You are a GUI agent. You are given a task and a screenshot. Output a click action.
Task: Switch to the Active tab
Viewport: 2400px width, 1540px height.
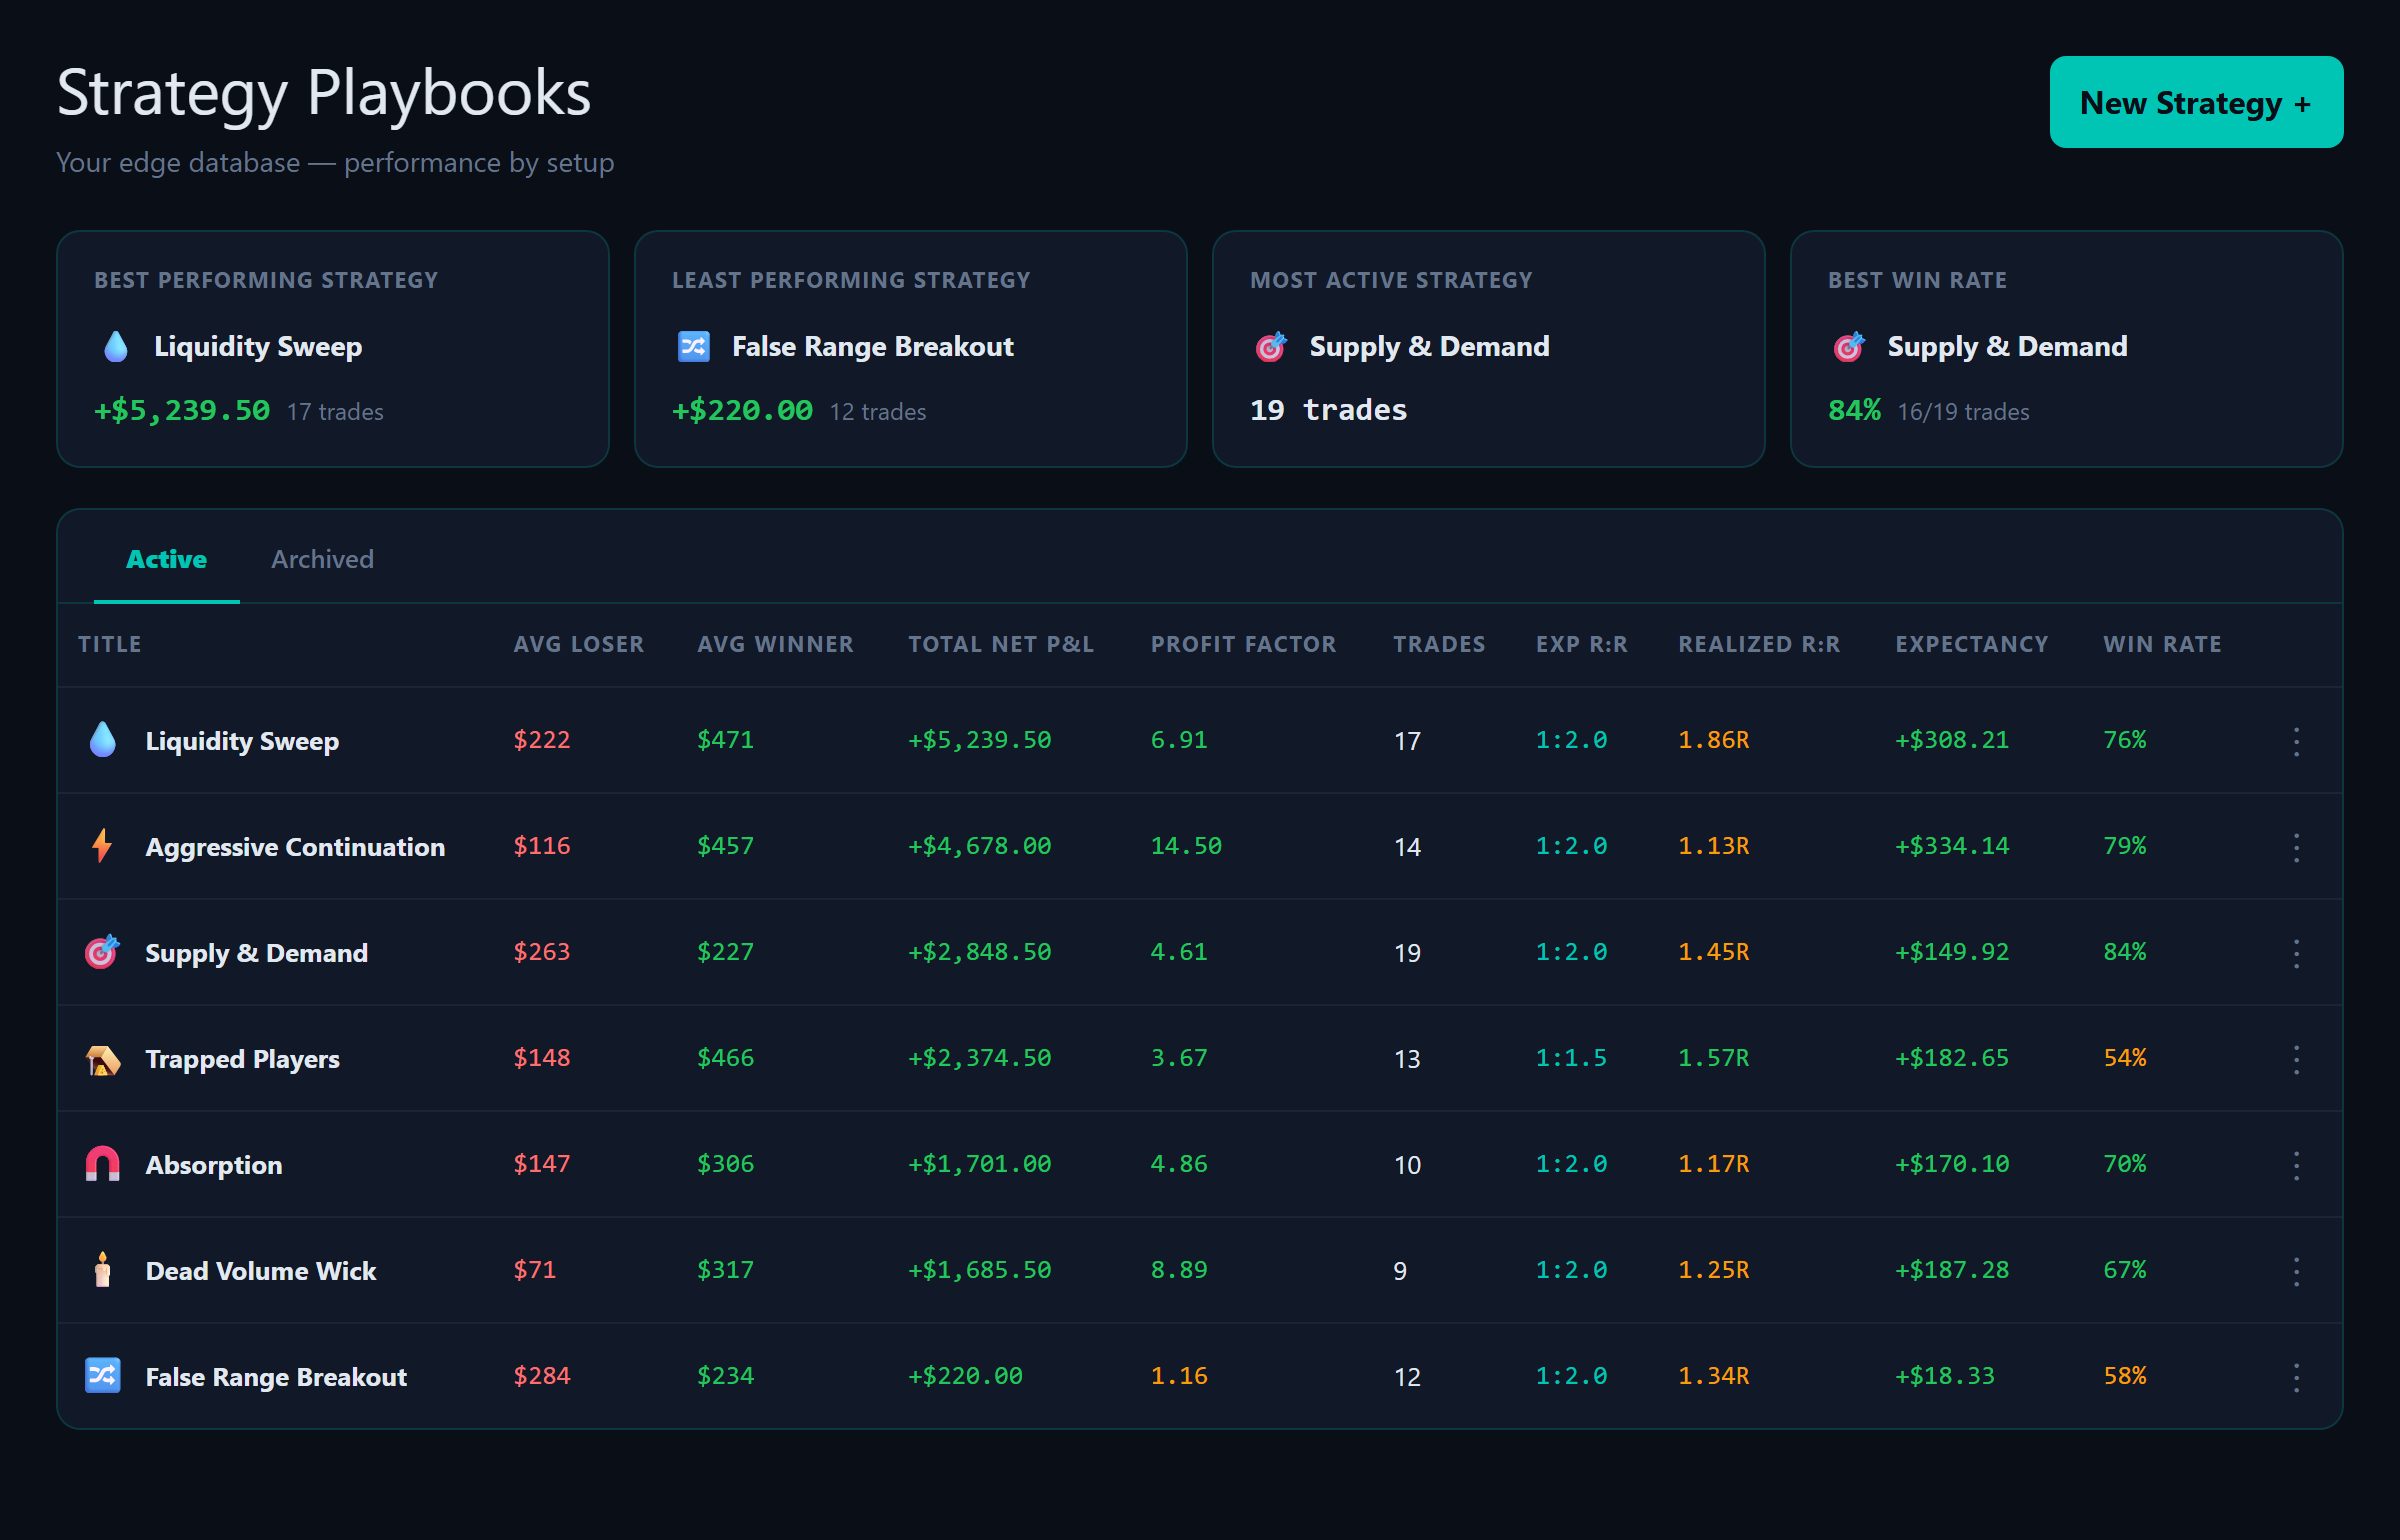click(x=166, y=559)
